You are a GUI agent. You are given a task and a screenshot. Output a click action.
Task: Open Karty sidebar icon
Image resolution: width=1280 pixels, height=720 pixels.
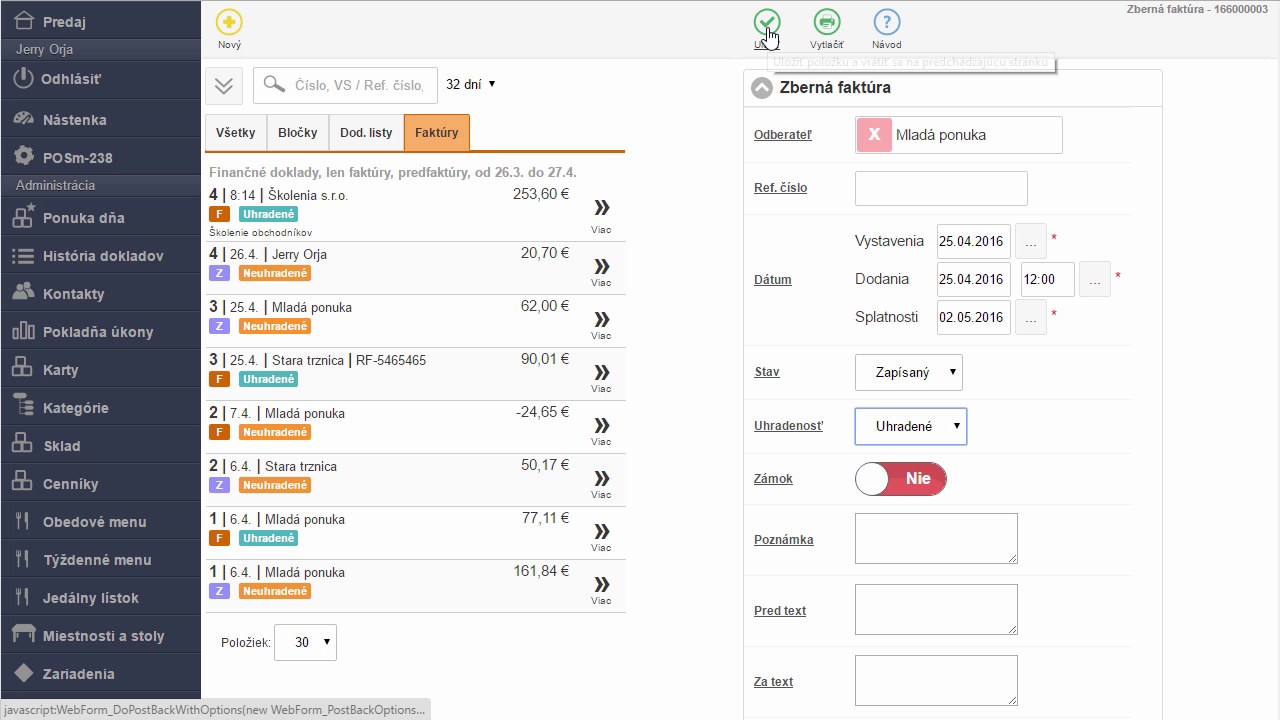(x=23, y=369)
